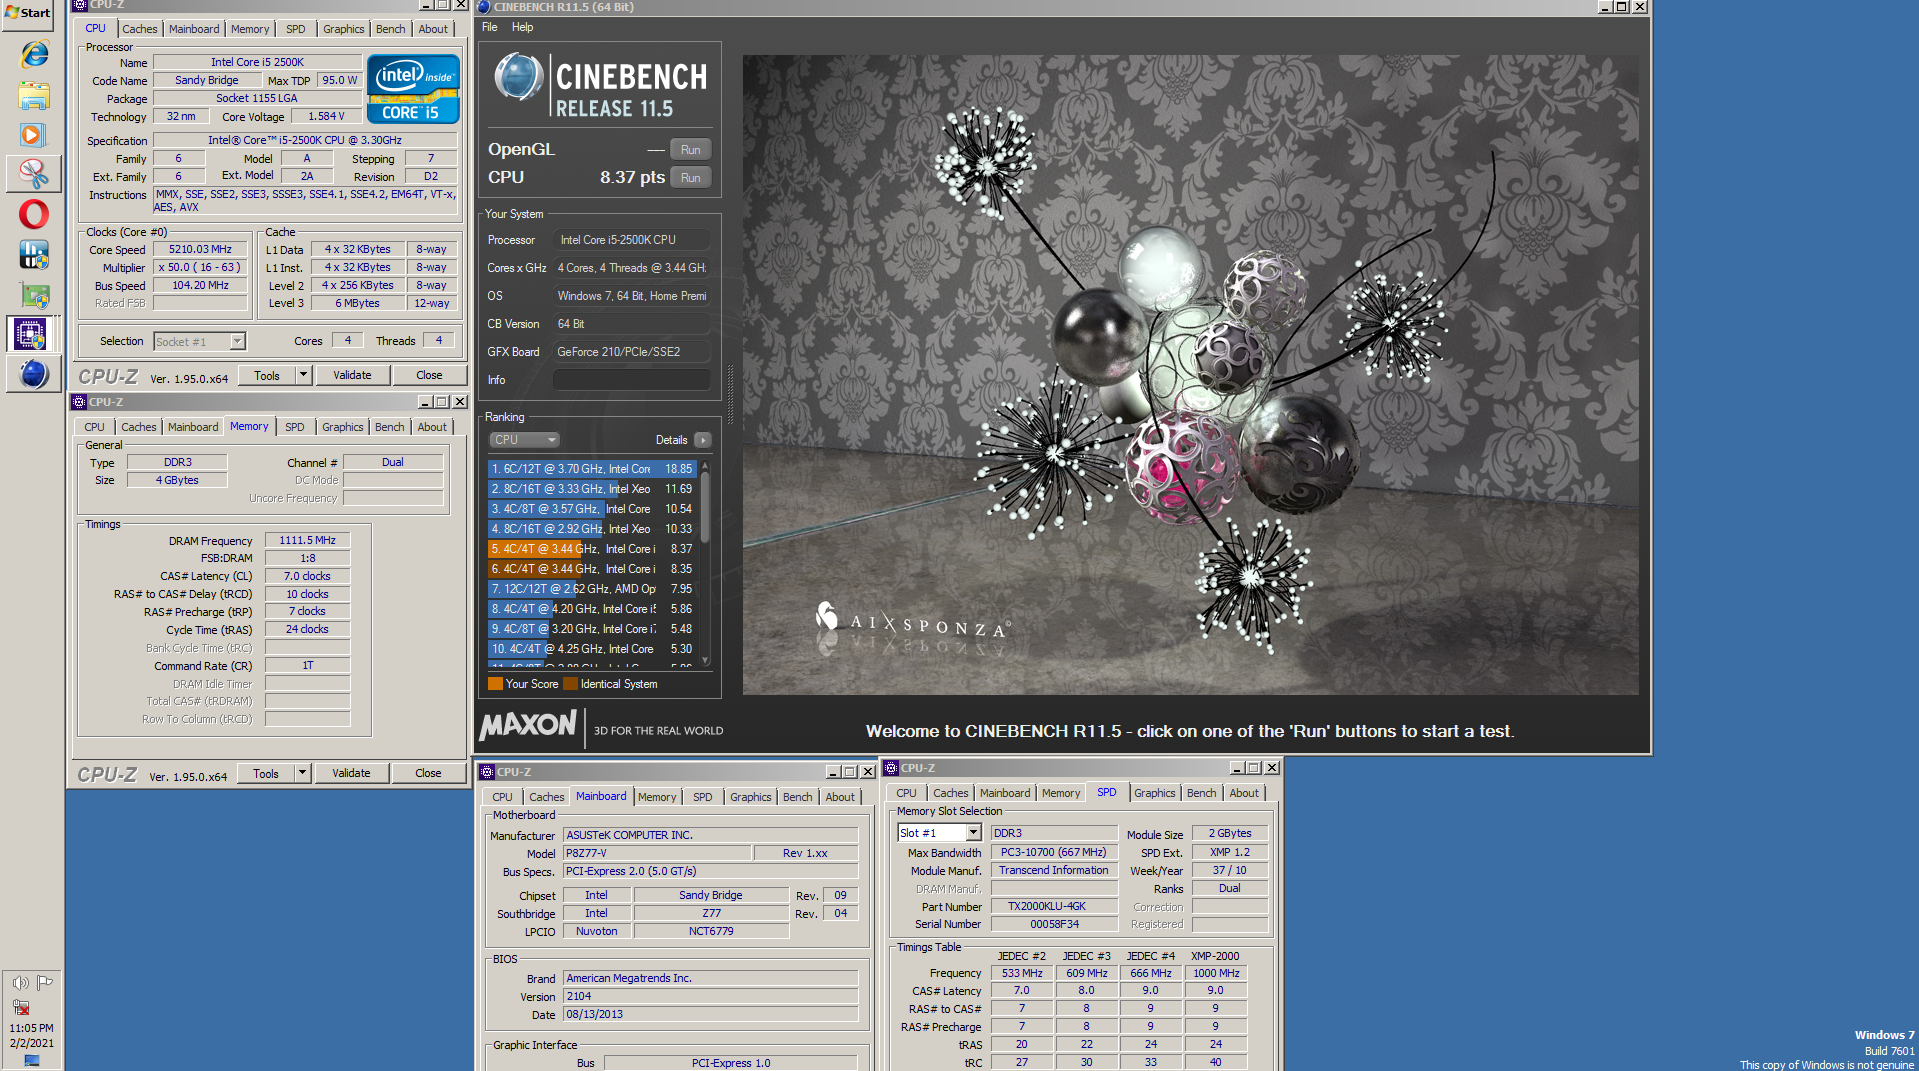The image size is (1919, 1071).
Task: Click DRAM Frequency value 1111.5 MHz
Action: coord(308,541)
